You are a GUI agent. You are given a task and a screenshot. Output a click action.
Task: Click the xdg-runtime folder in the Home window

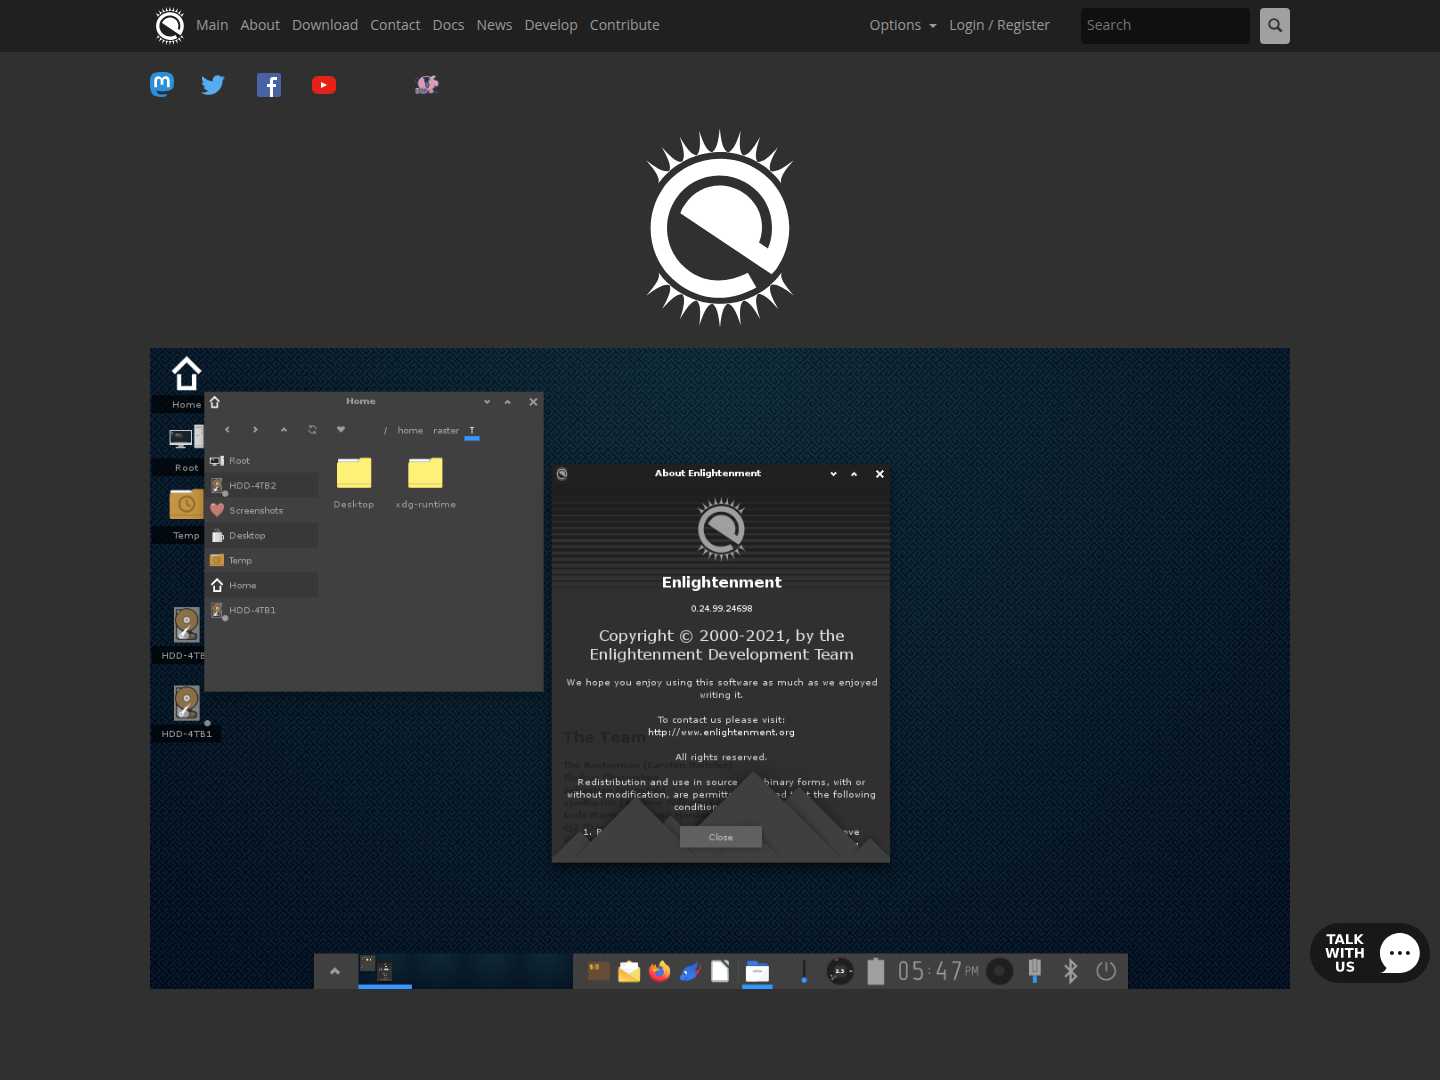[425, 483]
